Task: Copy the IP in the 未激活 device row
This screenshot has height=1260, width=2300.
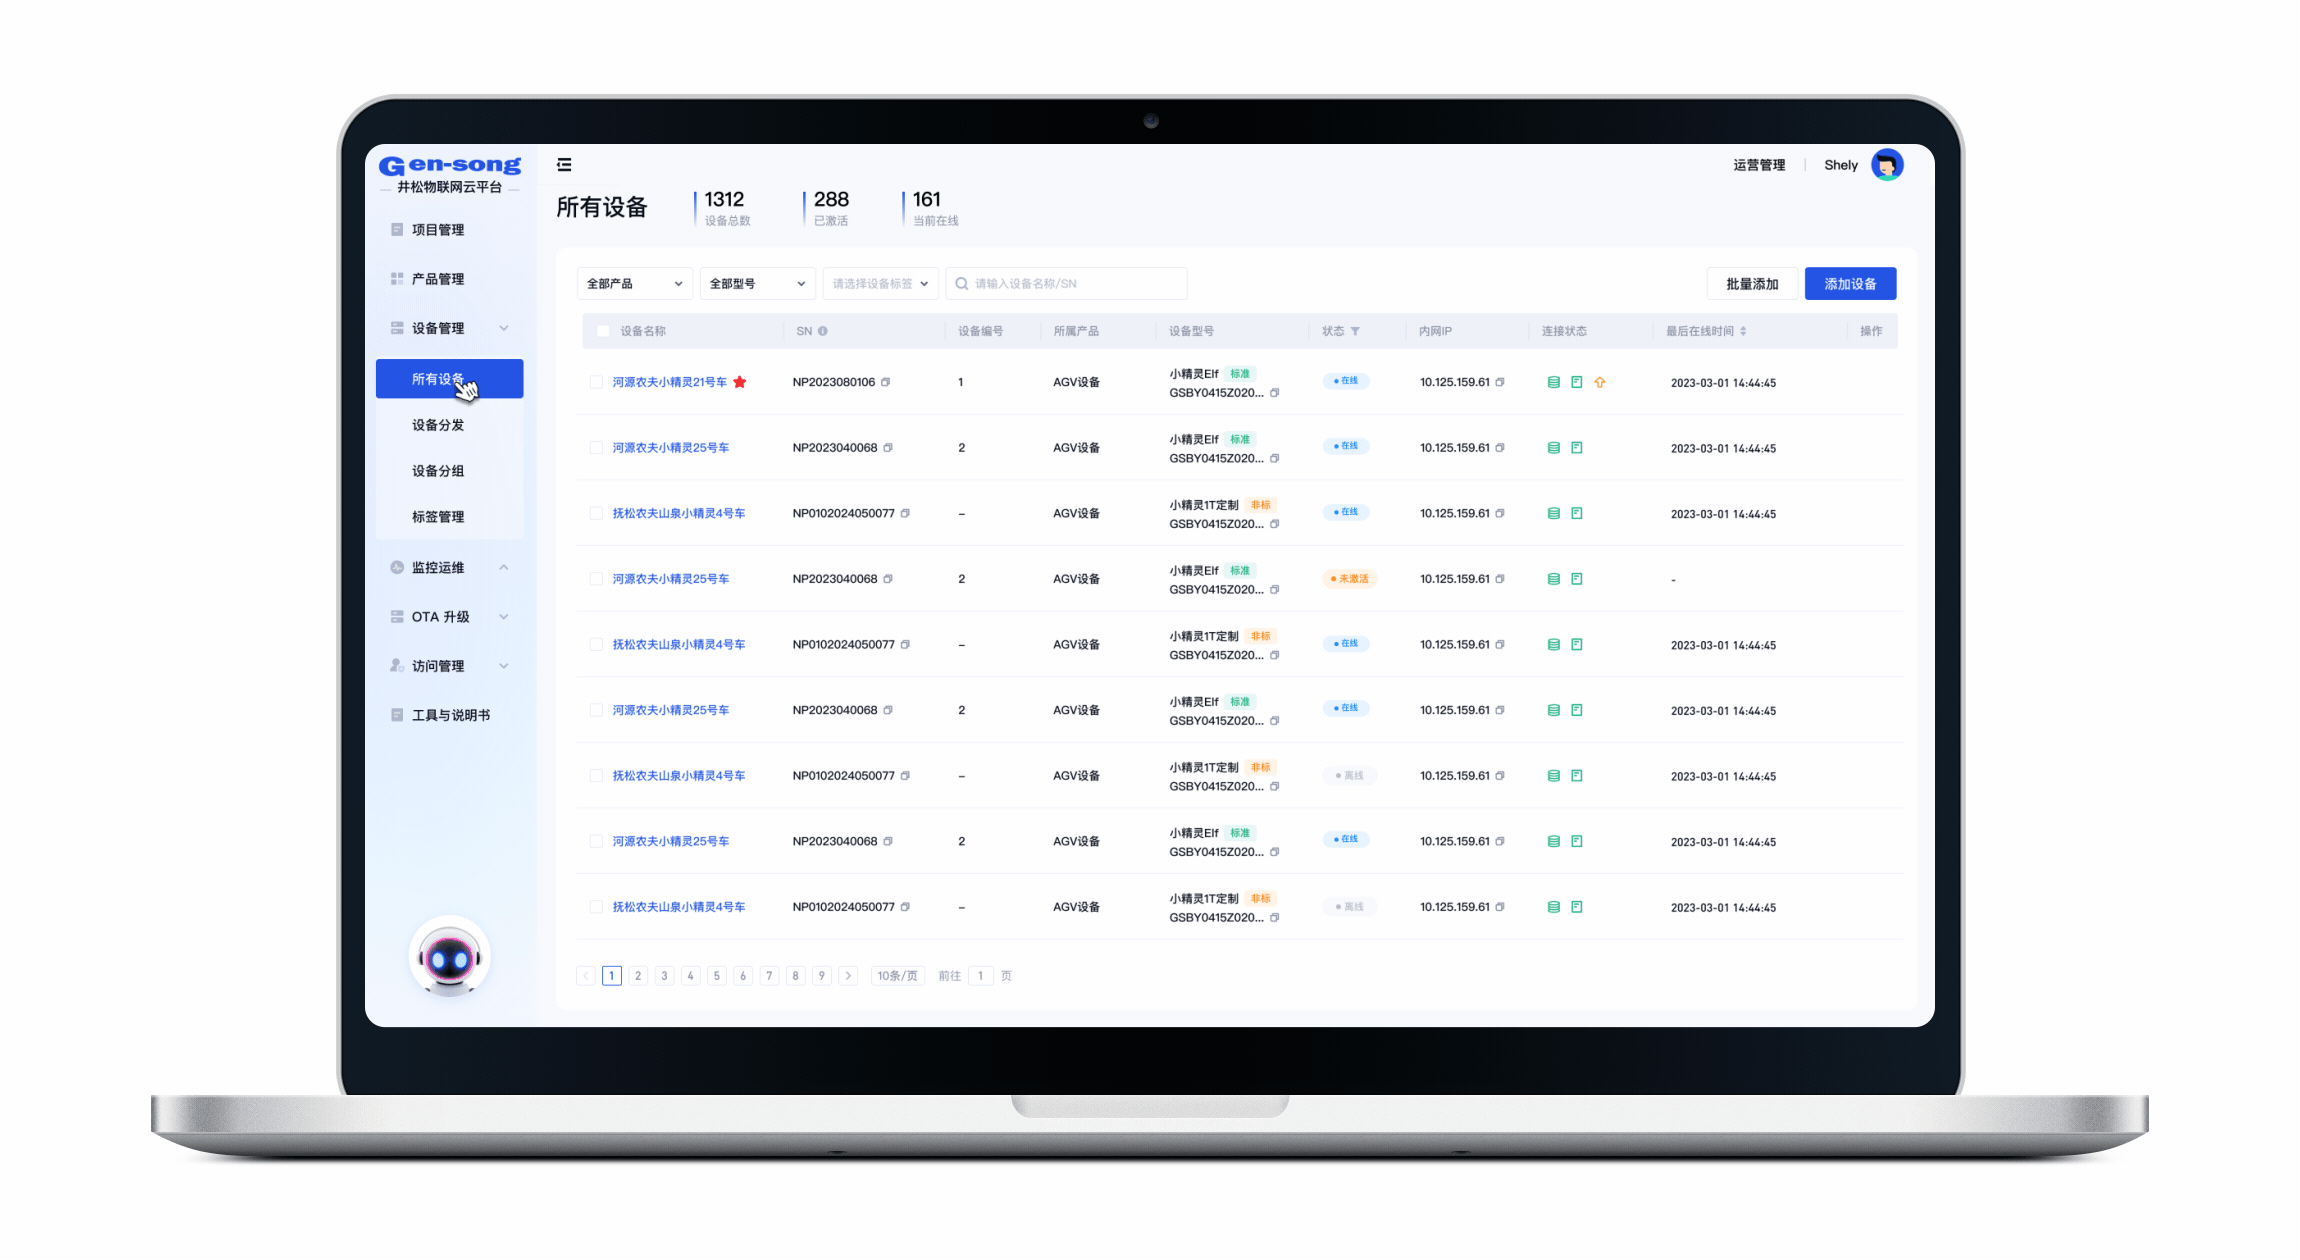Action: (1500, 579)
